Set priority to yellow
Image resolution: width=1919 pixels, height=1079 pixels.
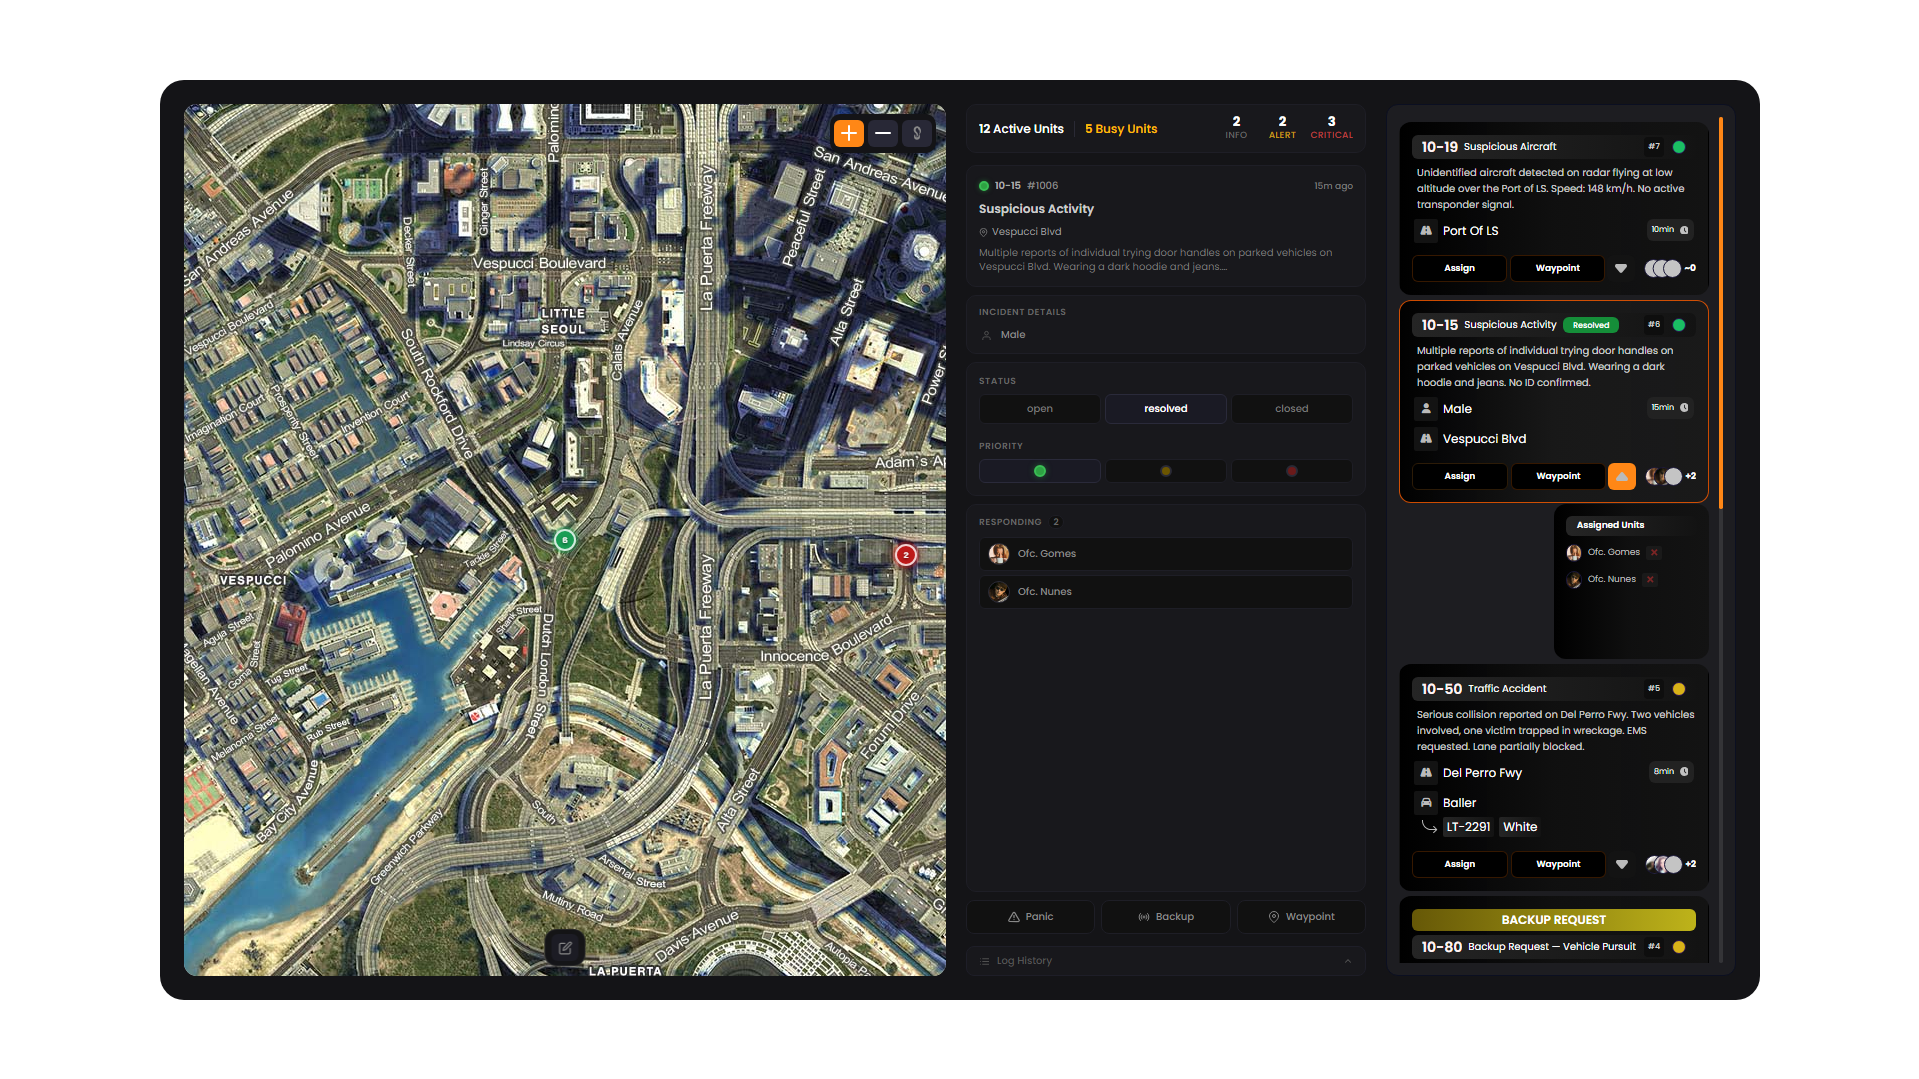1166,471
